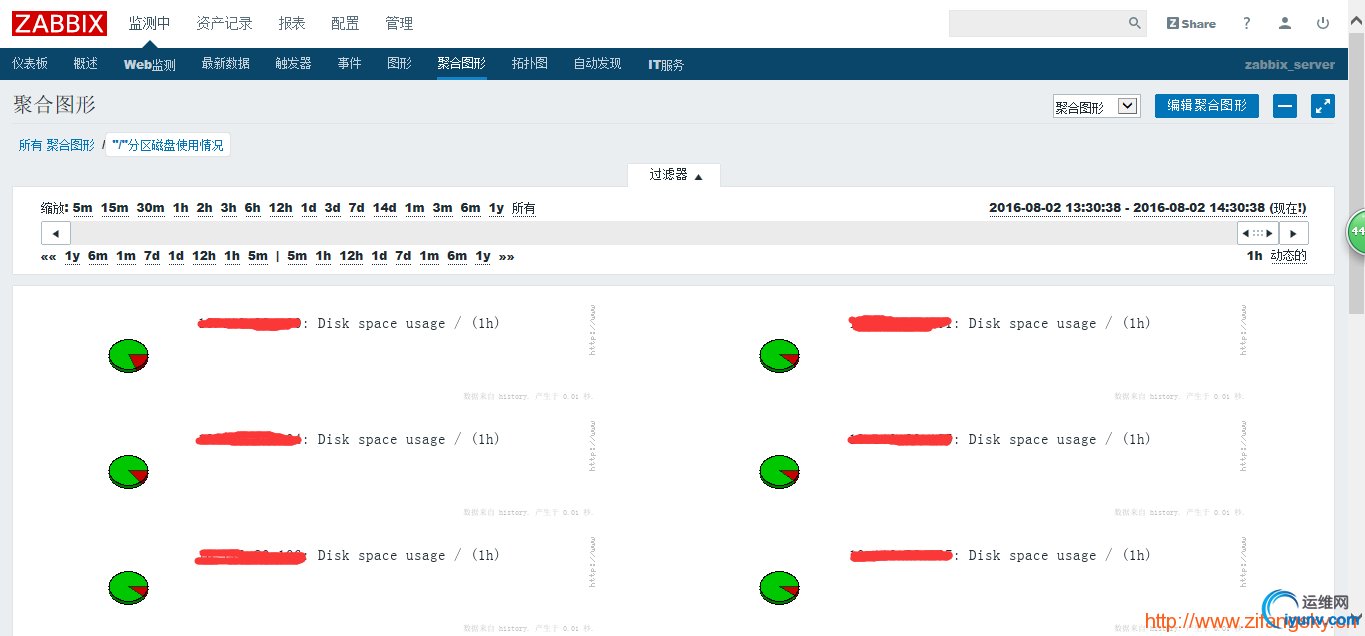Toggle 动态的 dynamic time mode

pos(1288,256)
